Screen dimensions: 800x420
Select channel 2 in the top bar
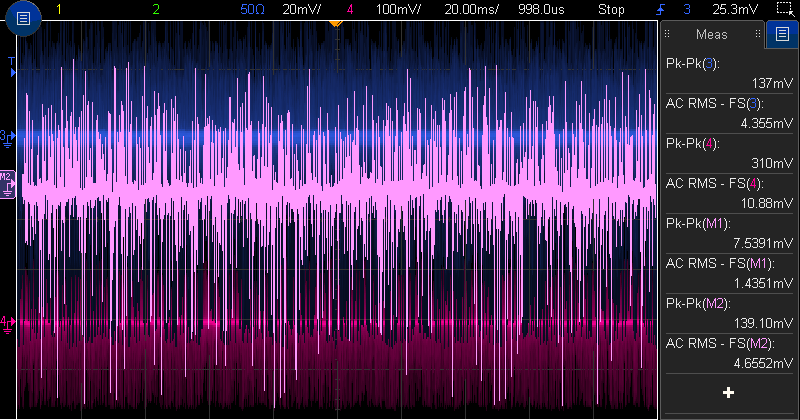click(156, 9)
